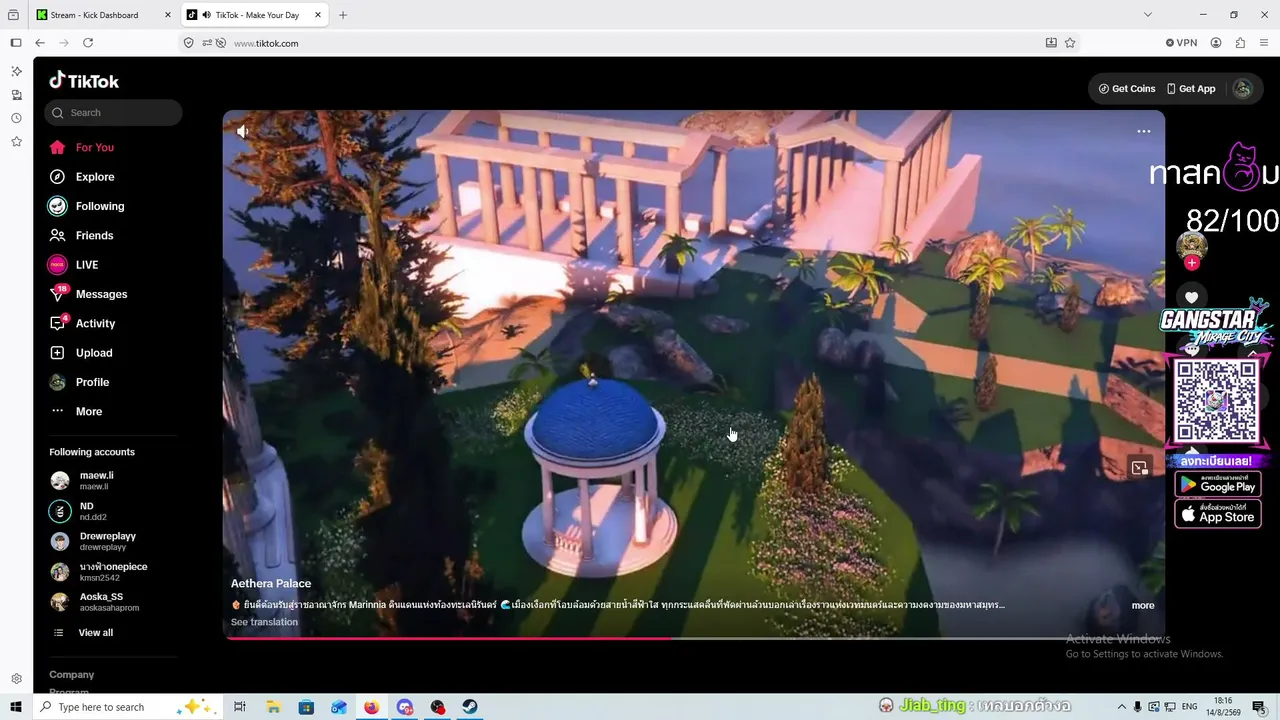Open the AI sparkle icon in the browser sidebar
Screen dimensions: 1280x720
coord(16,72)
